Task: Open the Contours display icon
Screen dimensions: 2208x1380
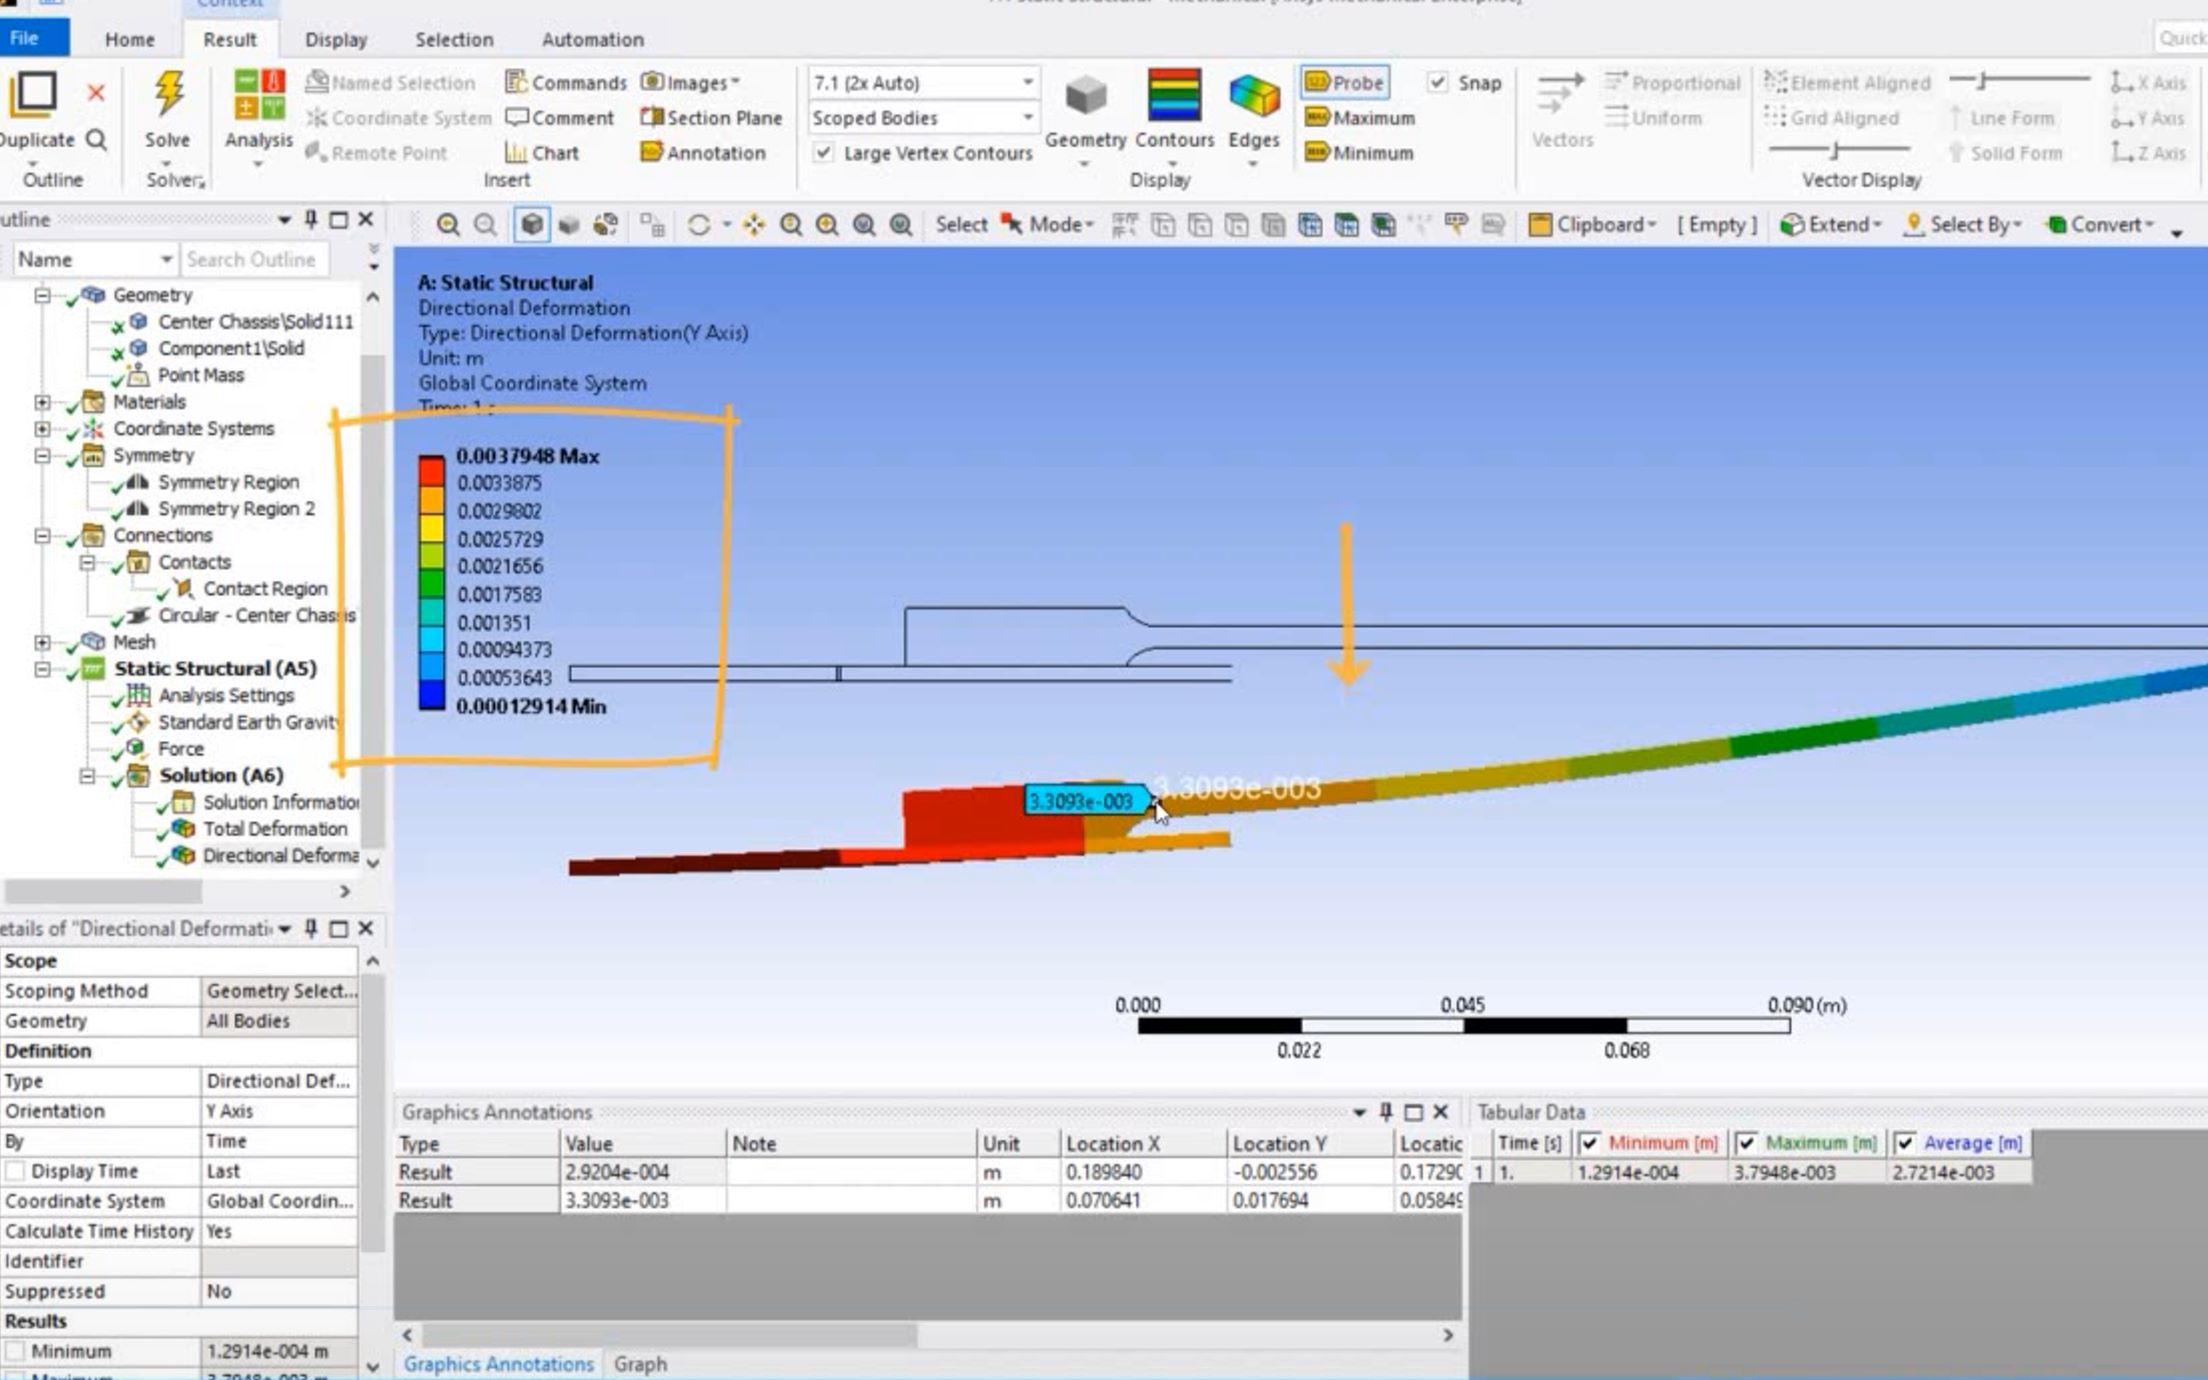Action: 1174,96
